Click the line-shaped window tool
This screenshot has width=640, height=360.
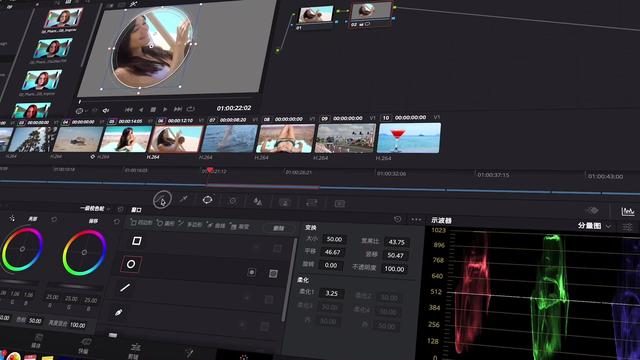125,288
